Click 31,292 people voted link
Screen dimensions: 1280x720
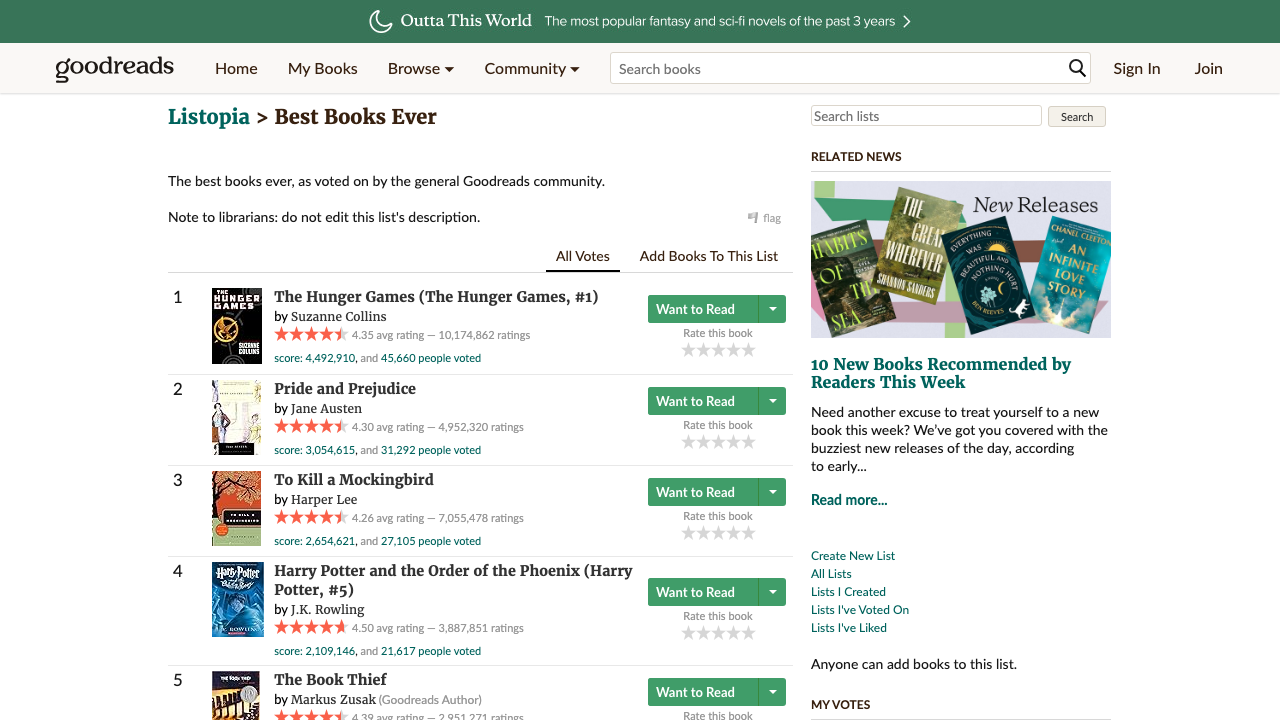[431, 450]
